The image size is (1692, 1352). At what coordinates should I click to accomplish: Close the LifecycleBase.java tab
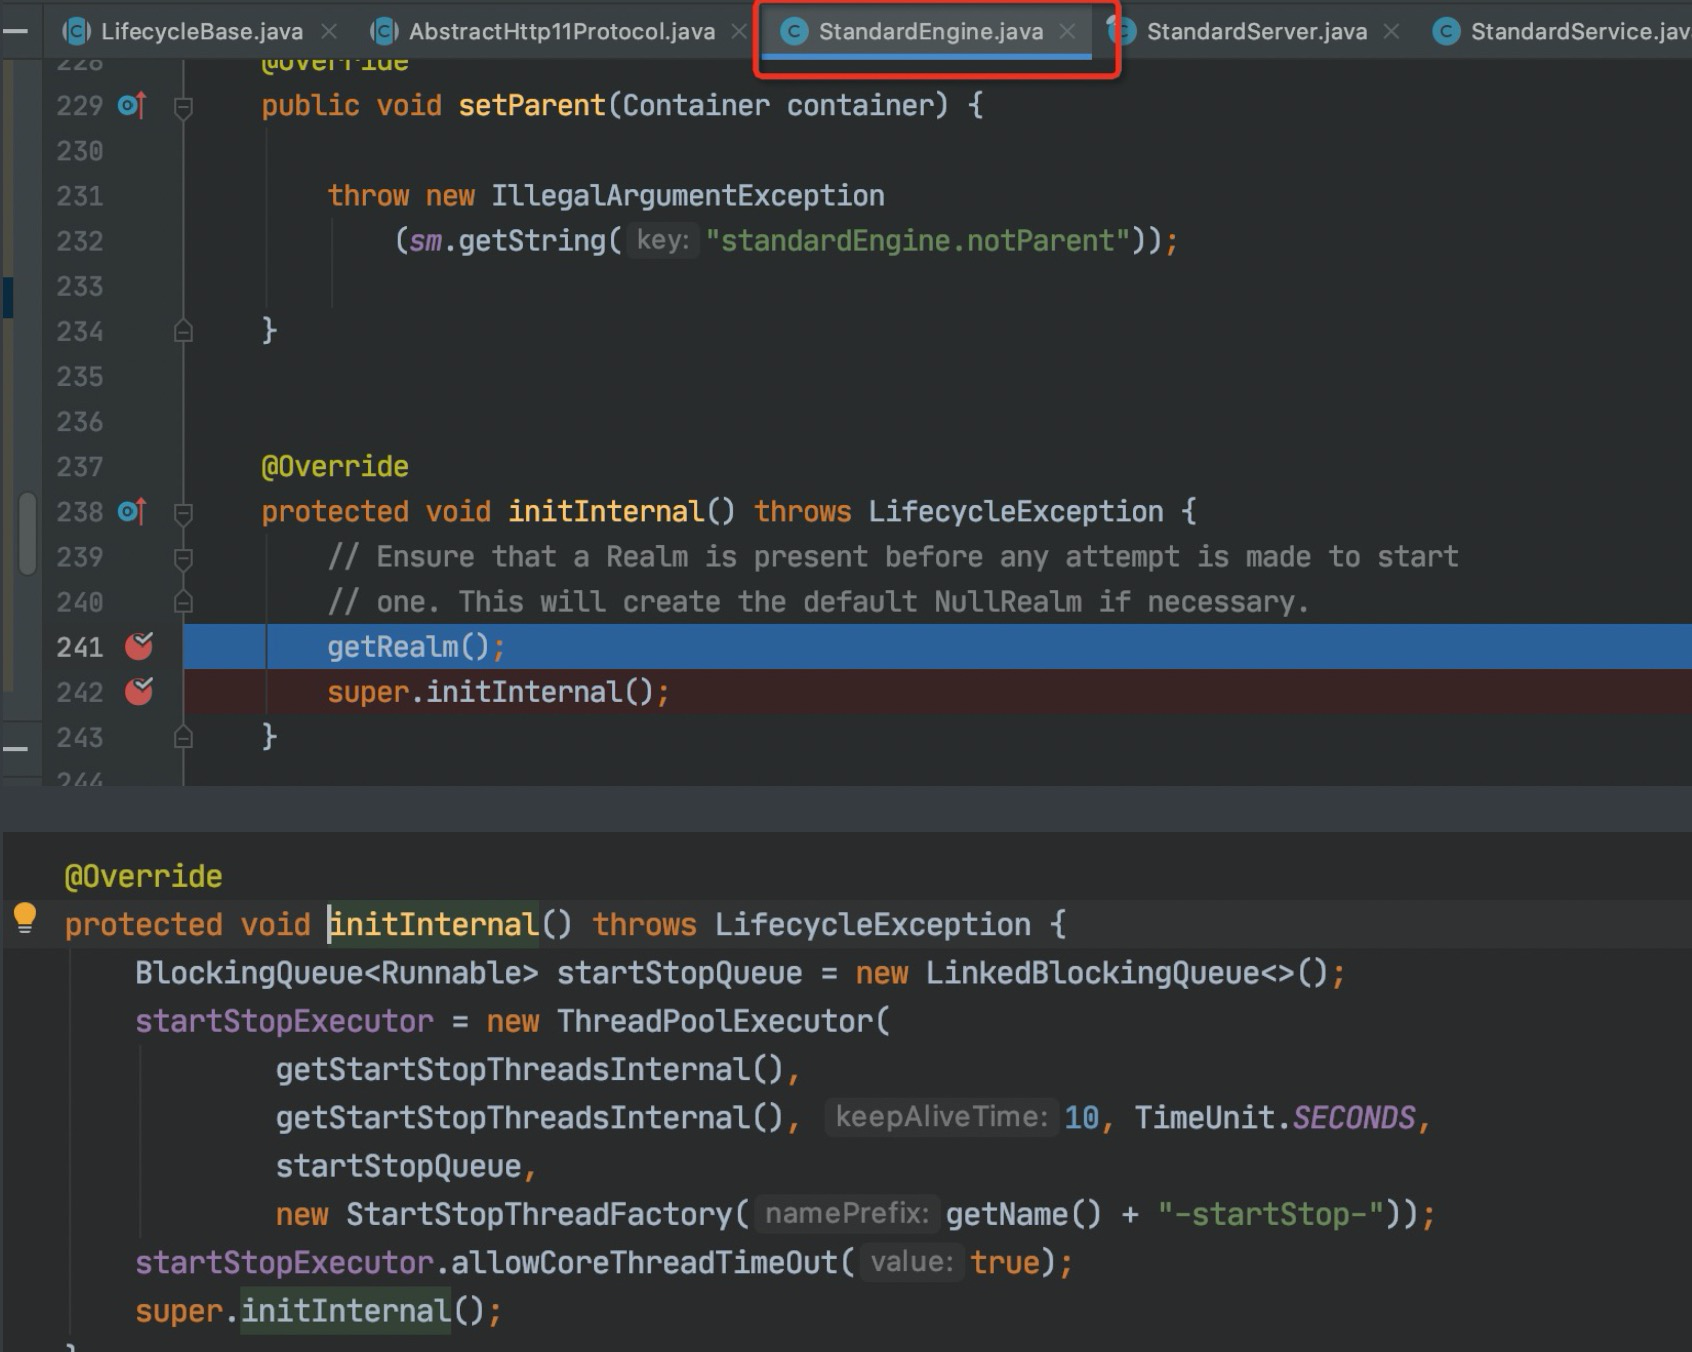point(329,32)
